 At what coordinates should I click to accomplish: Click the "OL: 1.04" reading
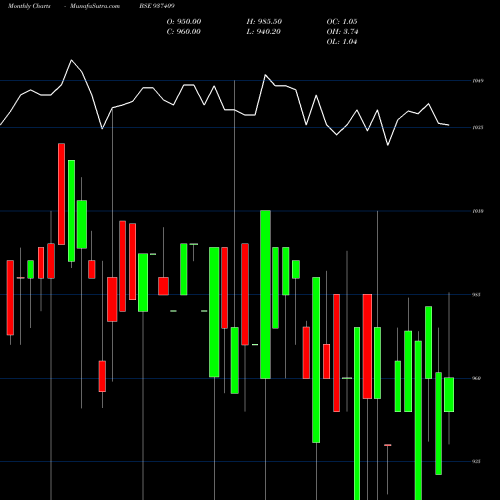342,42
